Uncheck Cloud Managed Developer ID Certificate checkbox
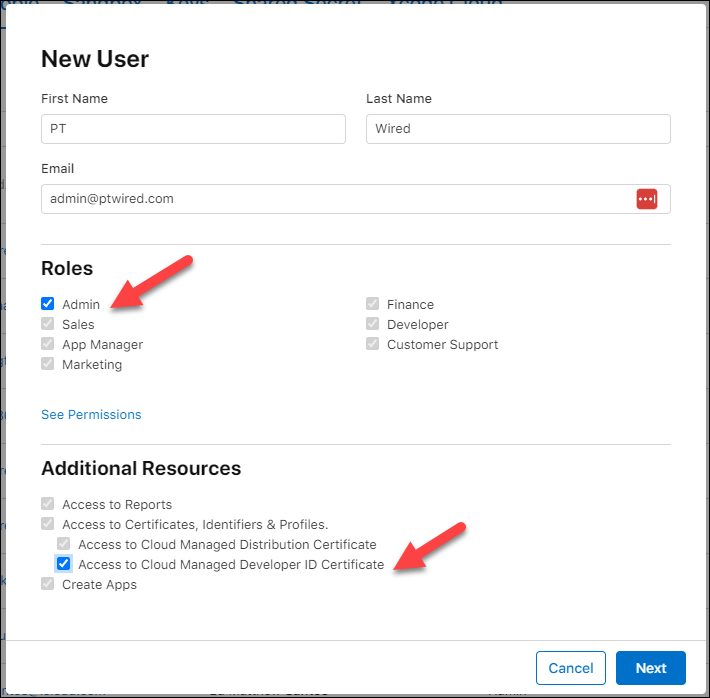The height and width of the screenshot is (698, 710). [x=63, y=563]
